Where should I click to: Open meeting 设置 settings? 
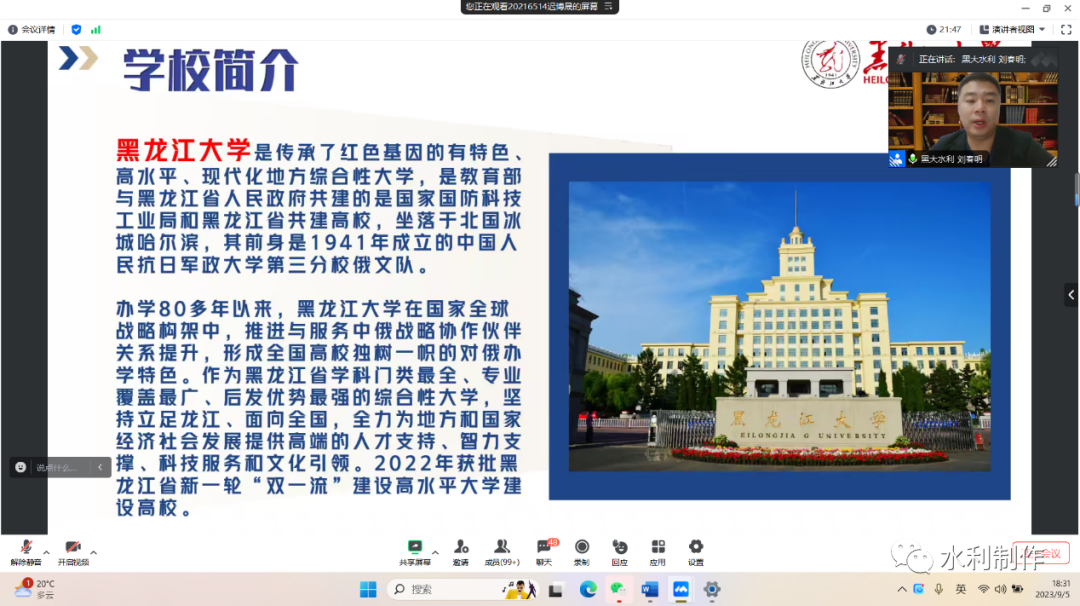(x=696, y=552)
